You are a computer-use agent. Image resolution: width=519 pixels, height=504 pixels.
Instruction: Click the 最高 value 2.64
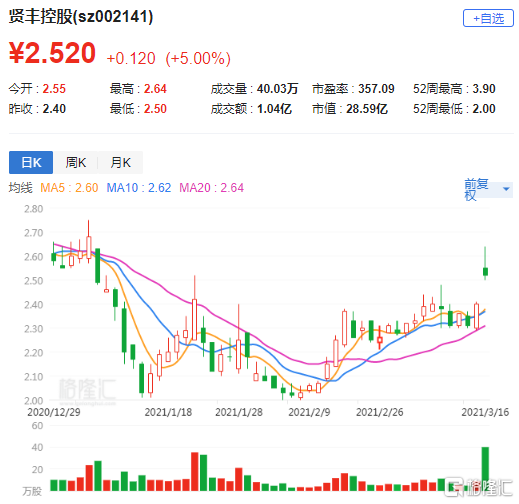pos(155,89)
